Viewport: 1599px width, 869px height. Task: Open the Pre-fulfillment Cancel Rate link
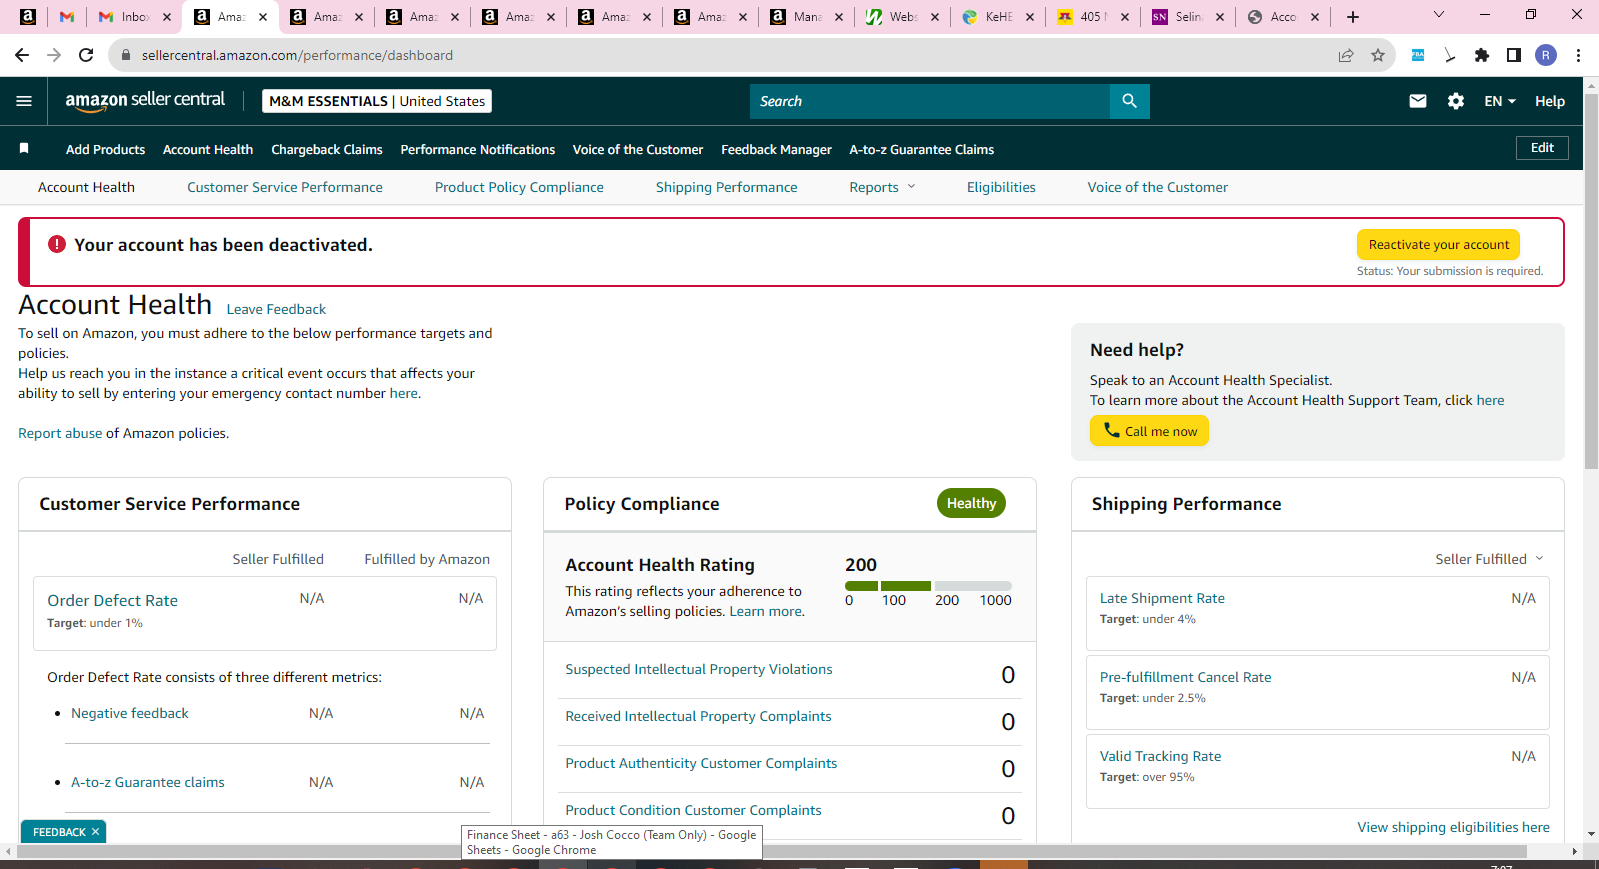coord(1186,677)
